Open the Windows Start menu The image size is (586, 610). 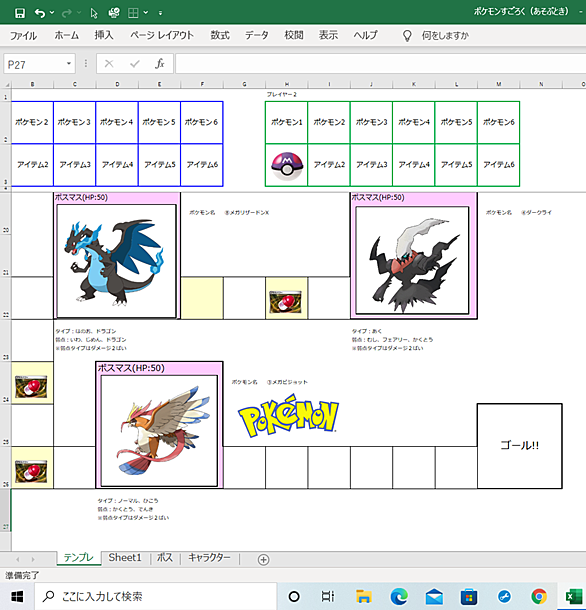click(17, 596)
